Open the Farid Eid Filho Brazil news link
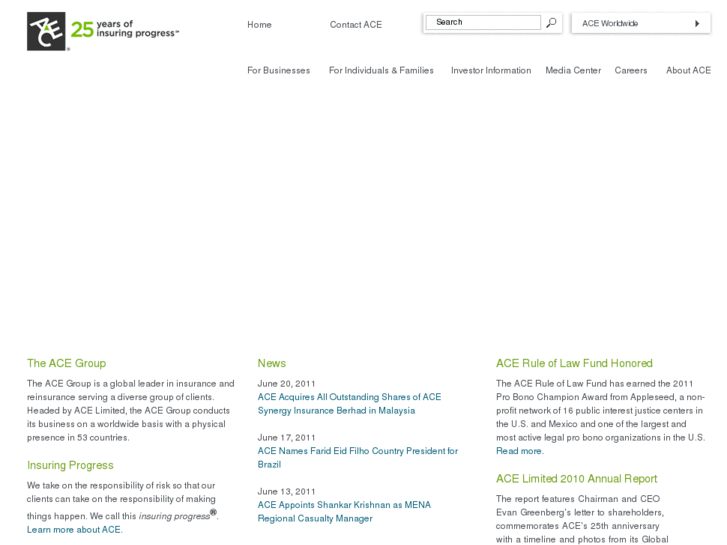 pos(357,458)
